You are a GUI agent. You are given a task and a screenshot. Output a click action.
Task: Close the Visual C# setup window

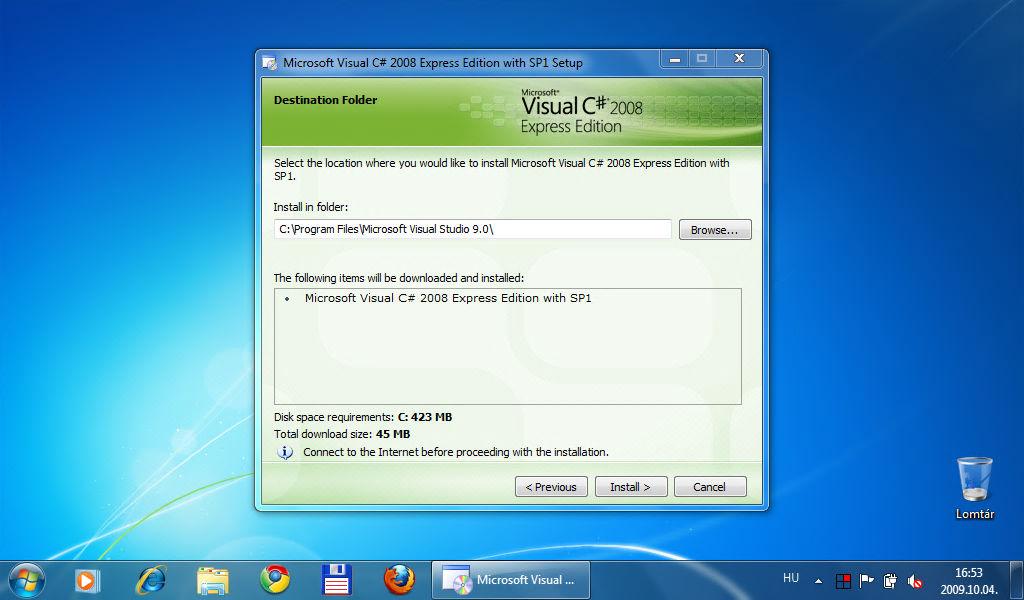(x=739, y=59)
